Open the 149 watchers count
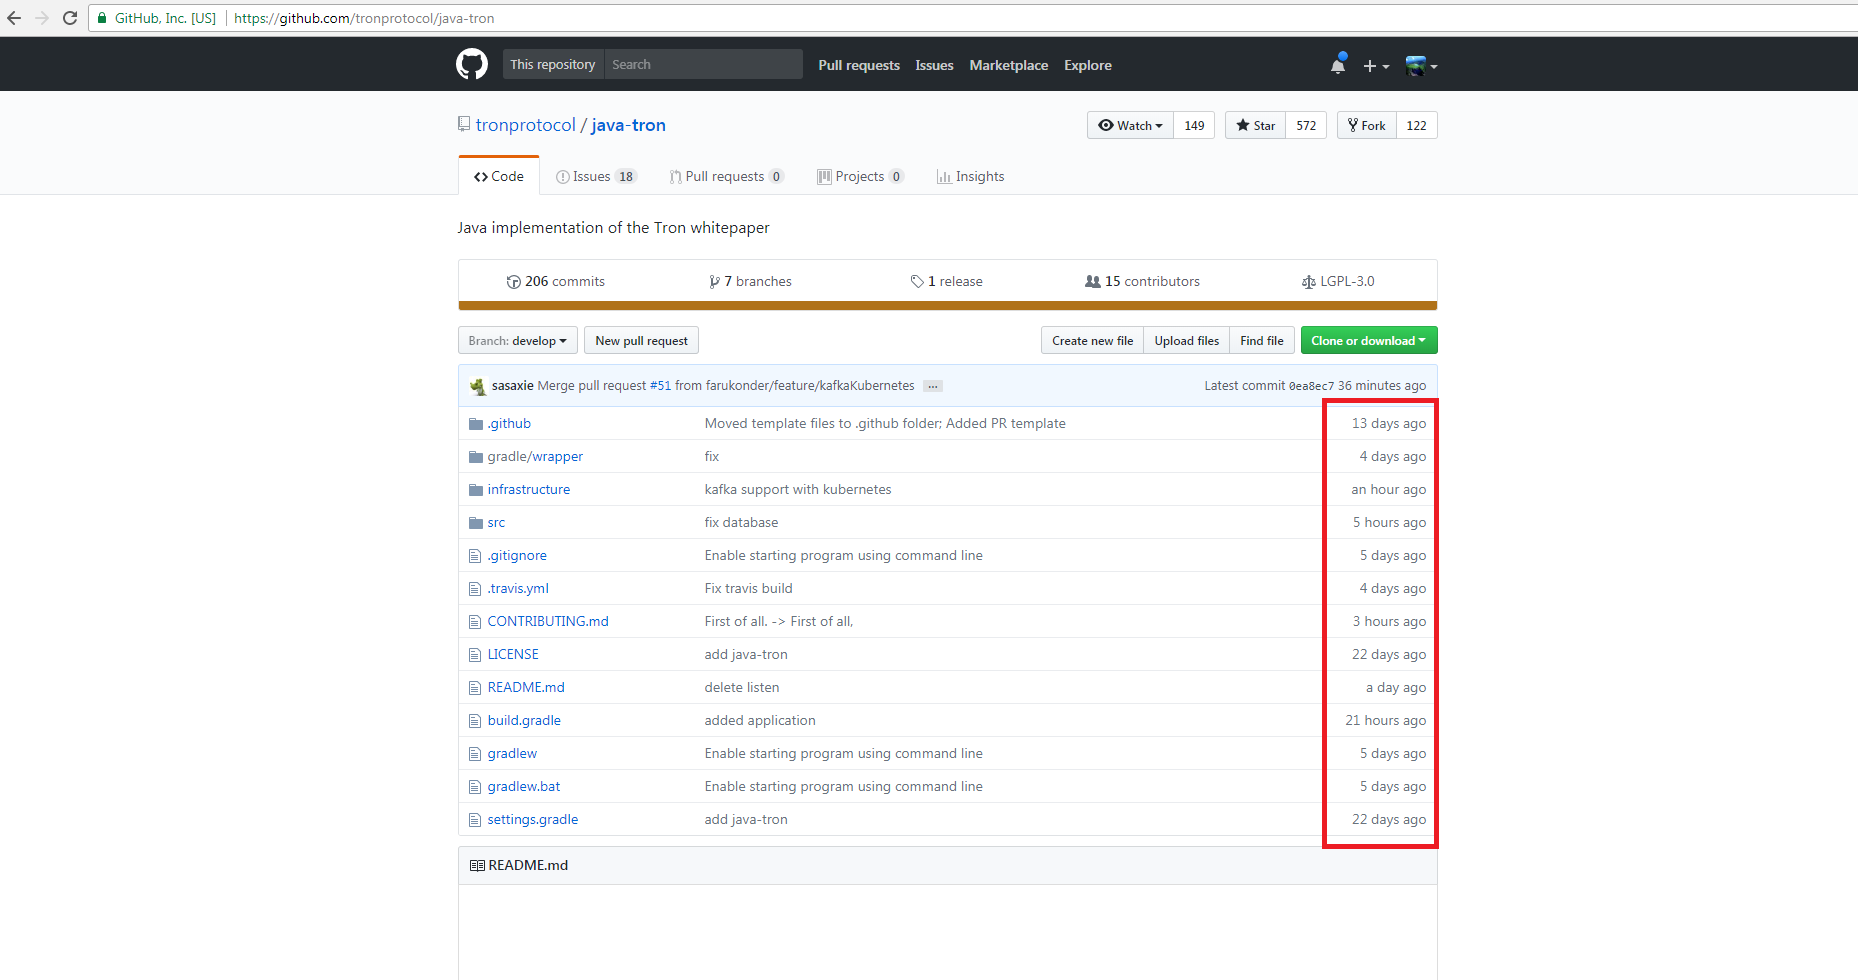The height and width of the screenshot is (980, 1858). point(1194,125)
